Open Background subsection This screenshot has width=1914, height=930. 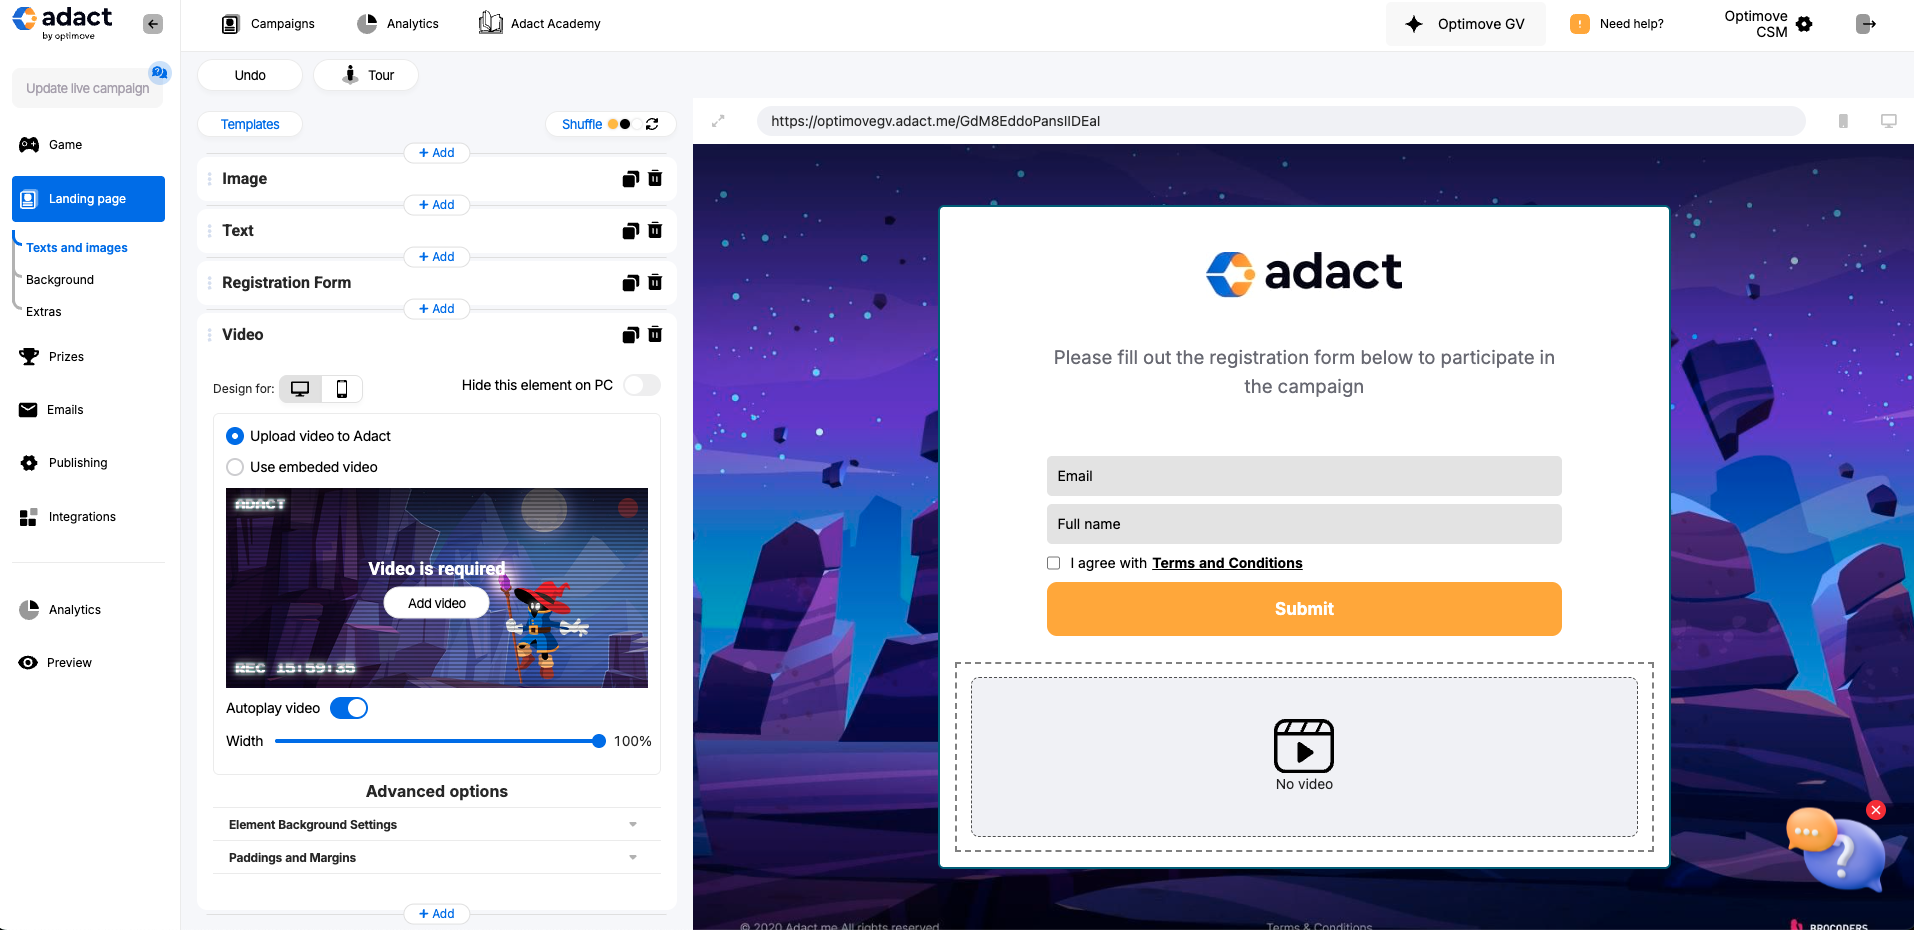click(60, 280)
